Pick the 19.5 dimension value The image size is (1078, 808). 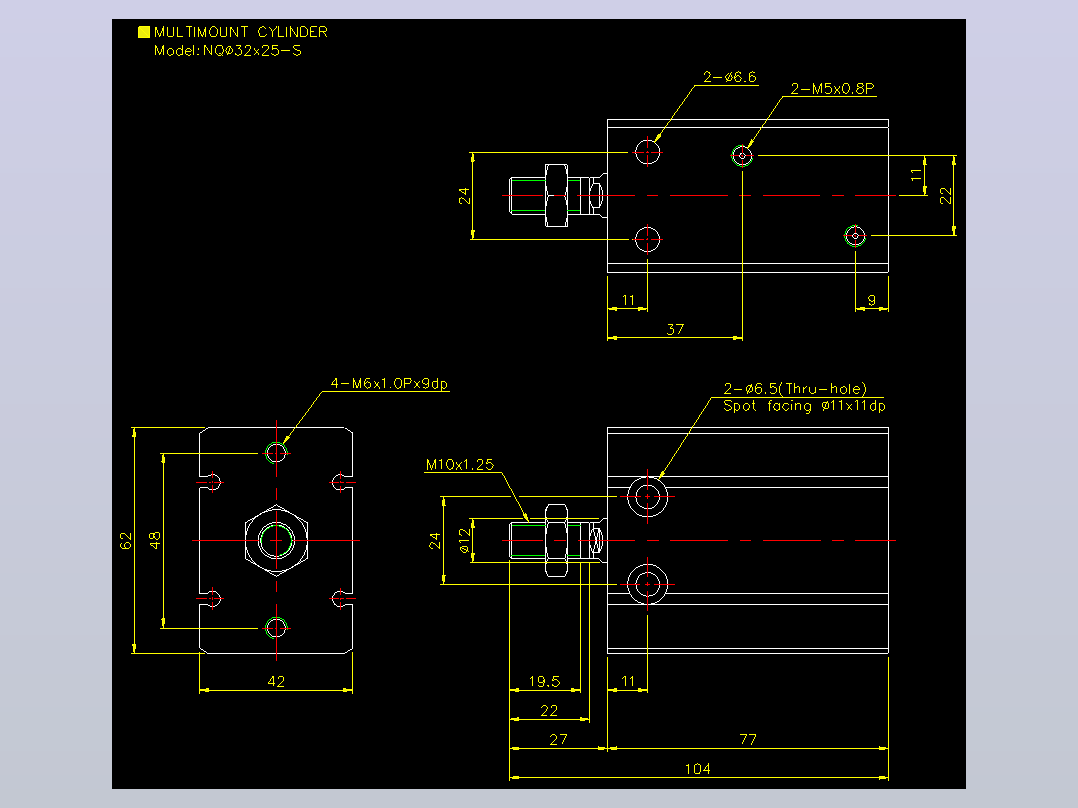click(544, 681)
